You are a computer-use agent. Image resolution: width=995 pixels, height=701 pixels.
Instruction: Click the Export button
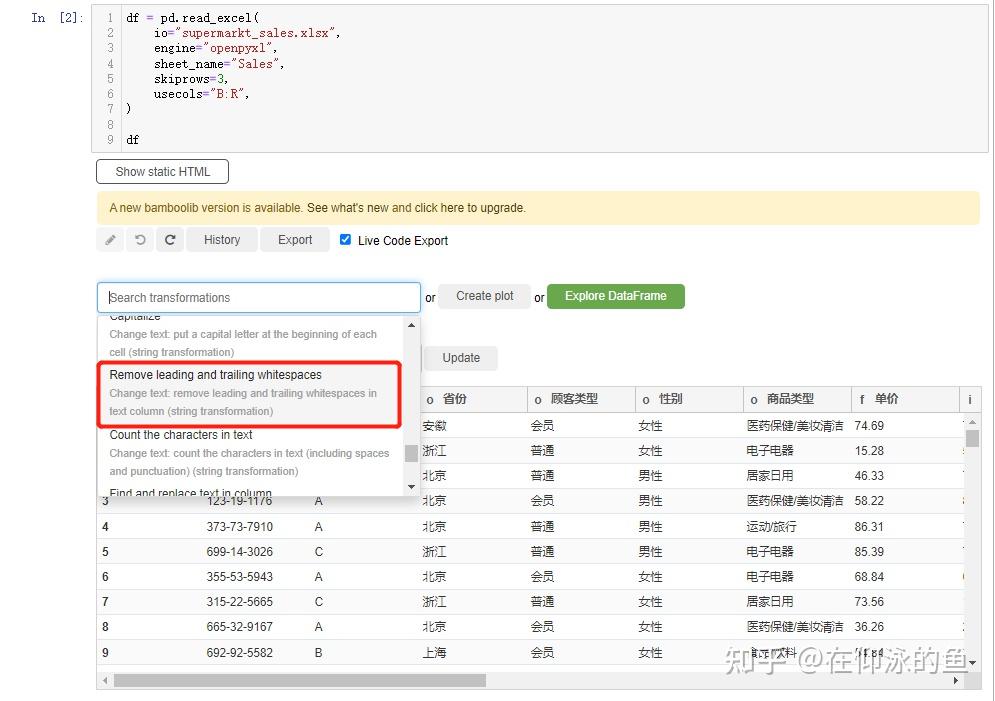click(294, 240)
